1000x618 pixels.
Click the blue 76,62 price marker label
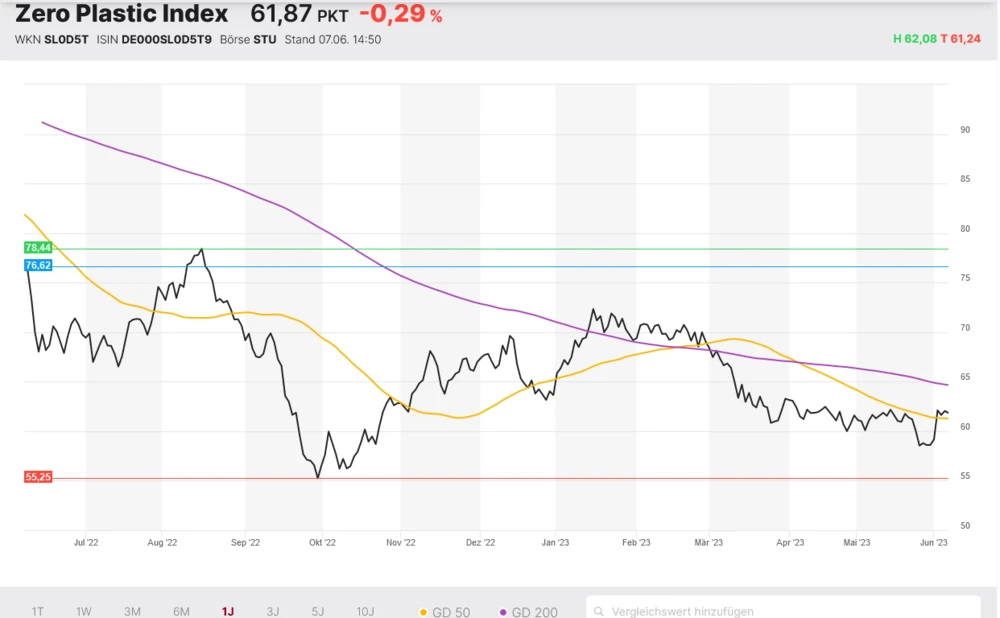click(x=38, y=266)
